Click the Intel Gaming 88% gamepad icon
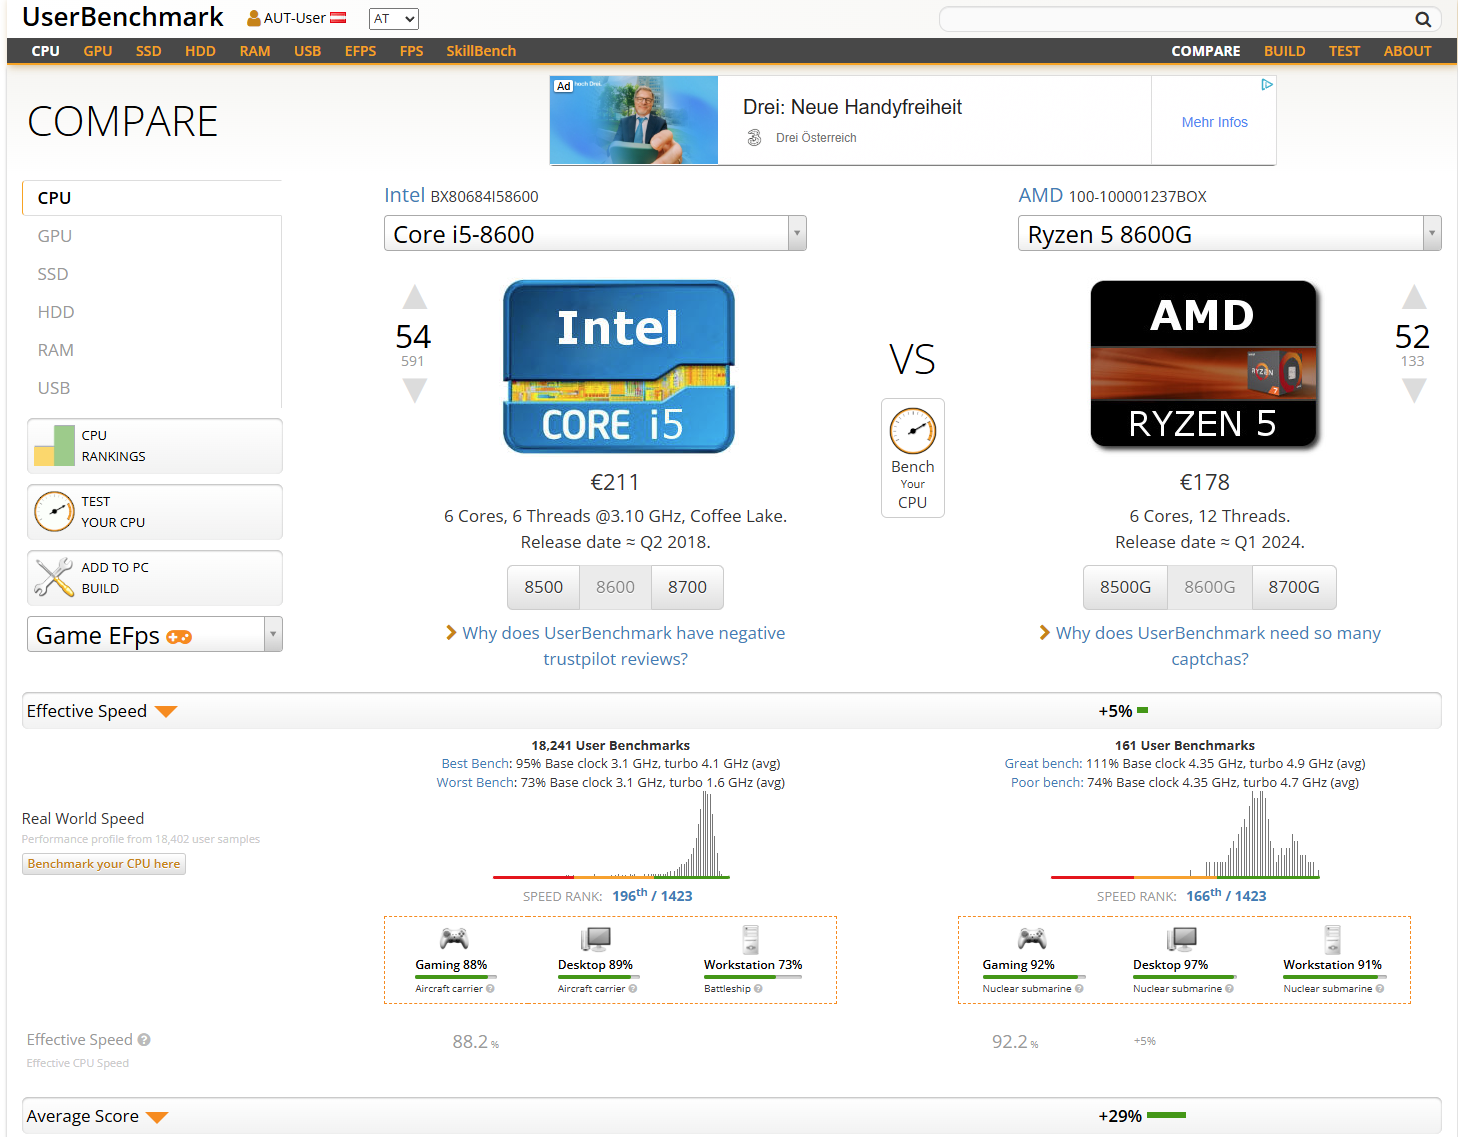This screenshot has width=1458, height=1137. coord(454,938)
